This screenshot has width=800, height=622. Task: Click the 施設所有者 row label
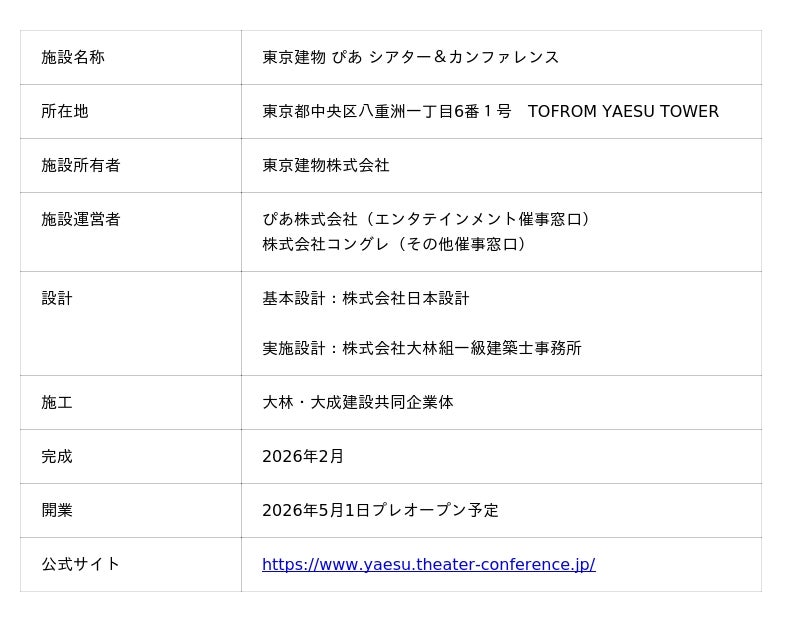tap(81, 166)
